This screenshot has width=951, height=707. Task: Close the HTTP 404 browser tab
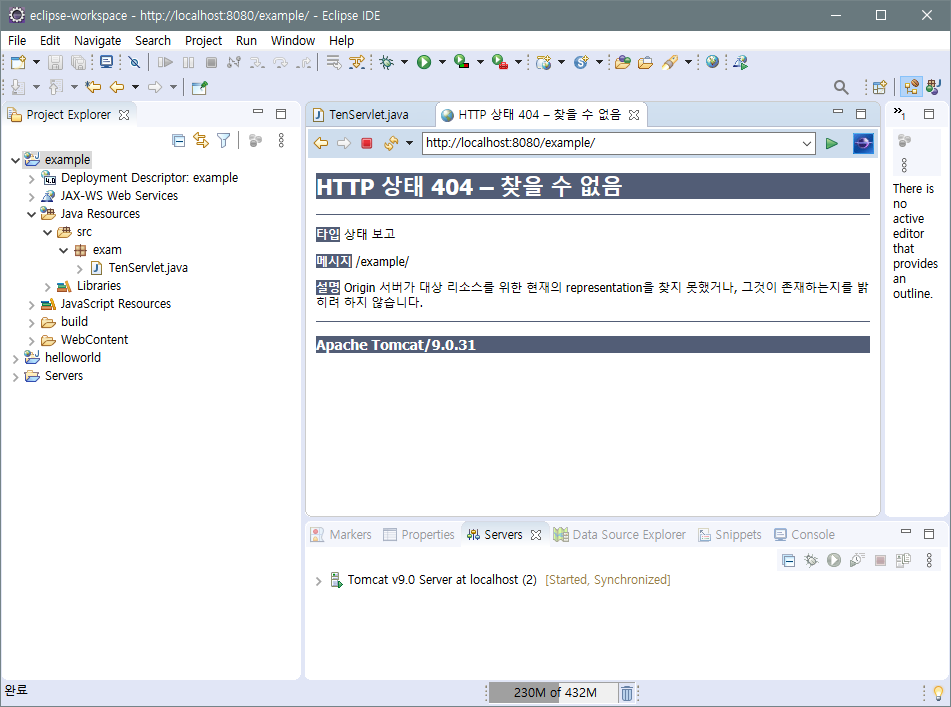634,115
